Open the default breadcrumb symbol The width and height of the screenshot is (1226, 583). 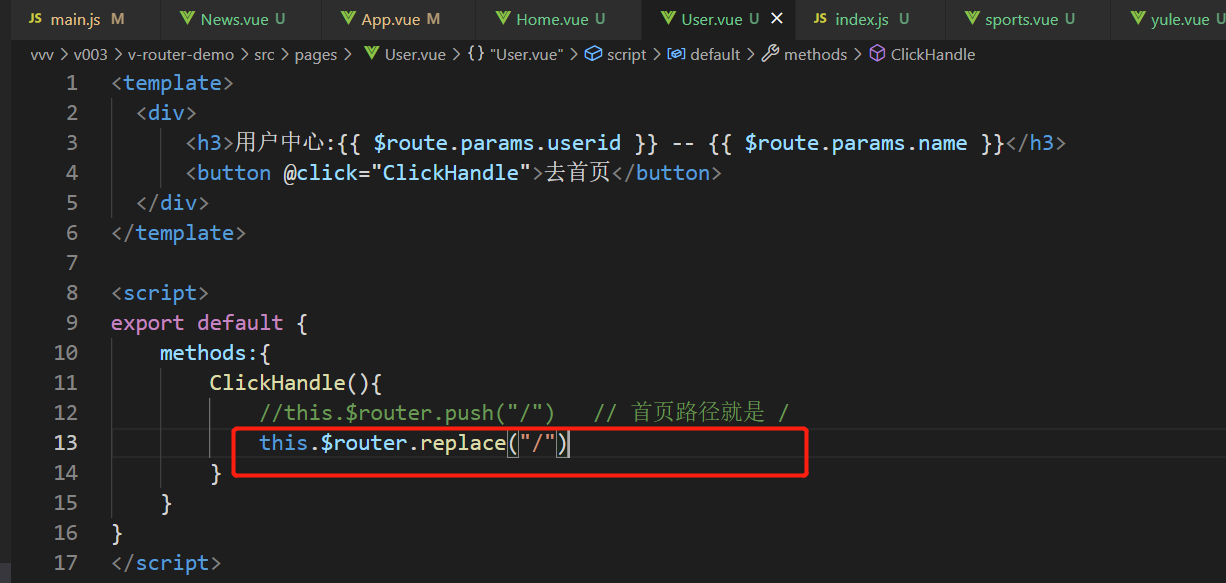704,54
